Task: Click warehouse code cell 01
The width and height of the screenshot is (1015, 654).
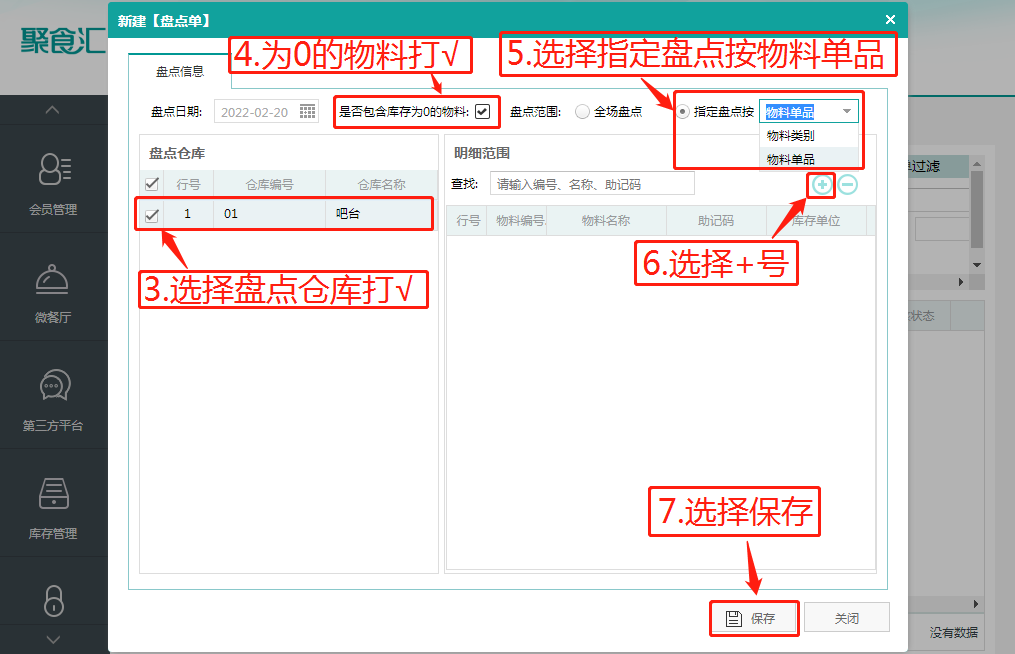Action: point(269,214)
